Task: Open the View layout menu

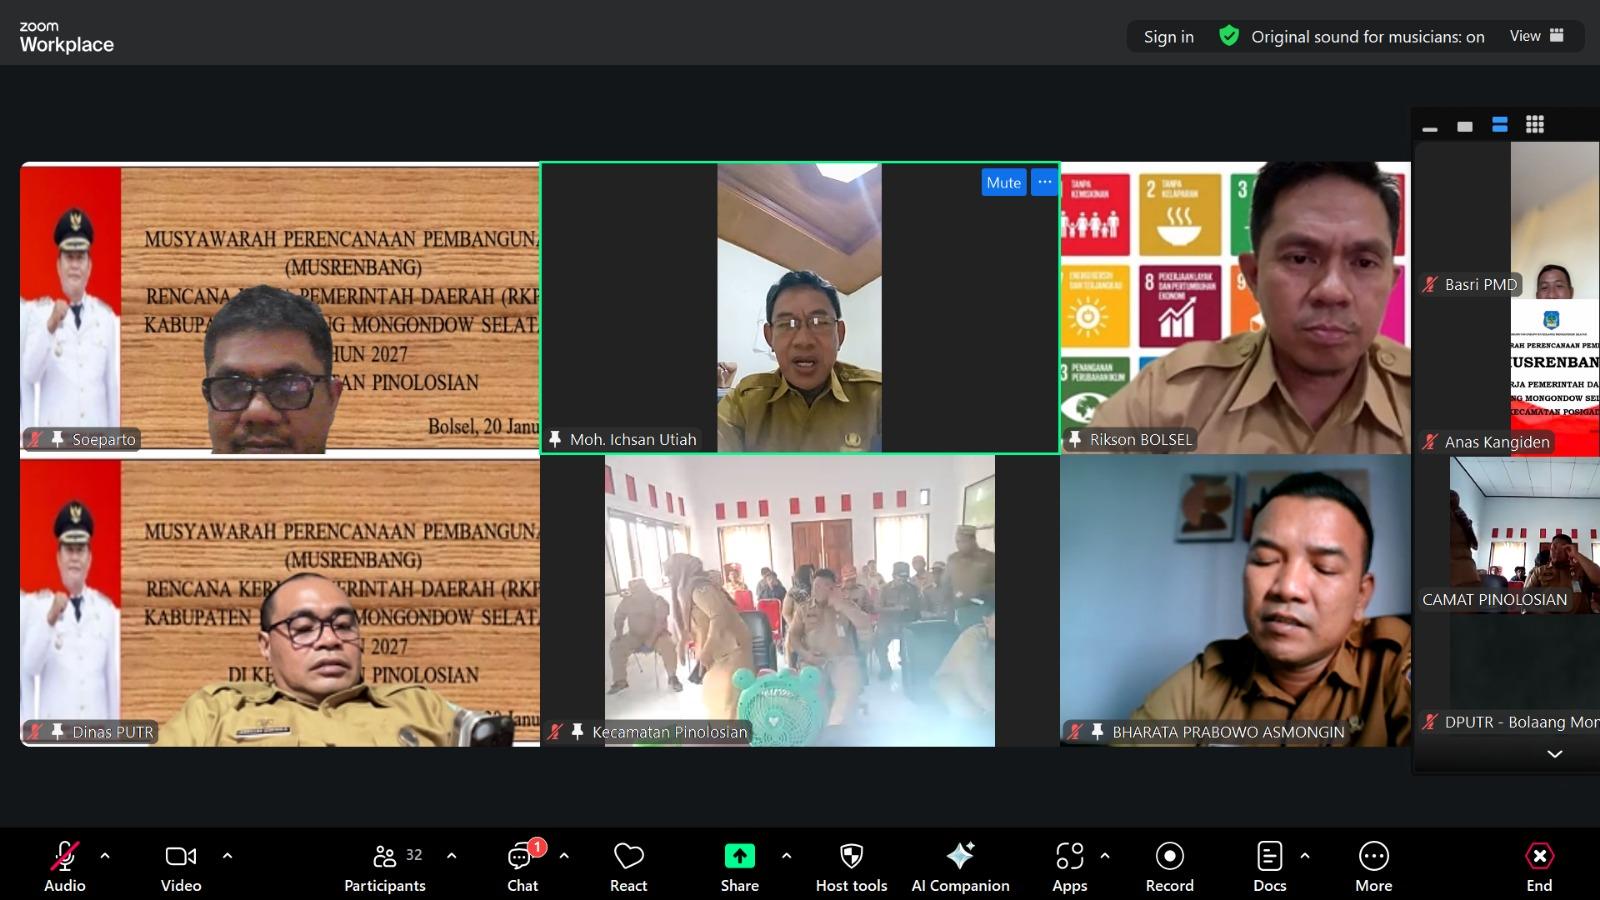Action: coord(1537,36)
